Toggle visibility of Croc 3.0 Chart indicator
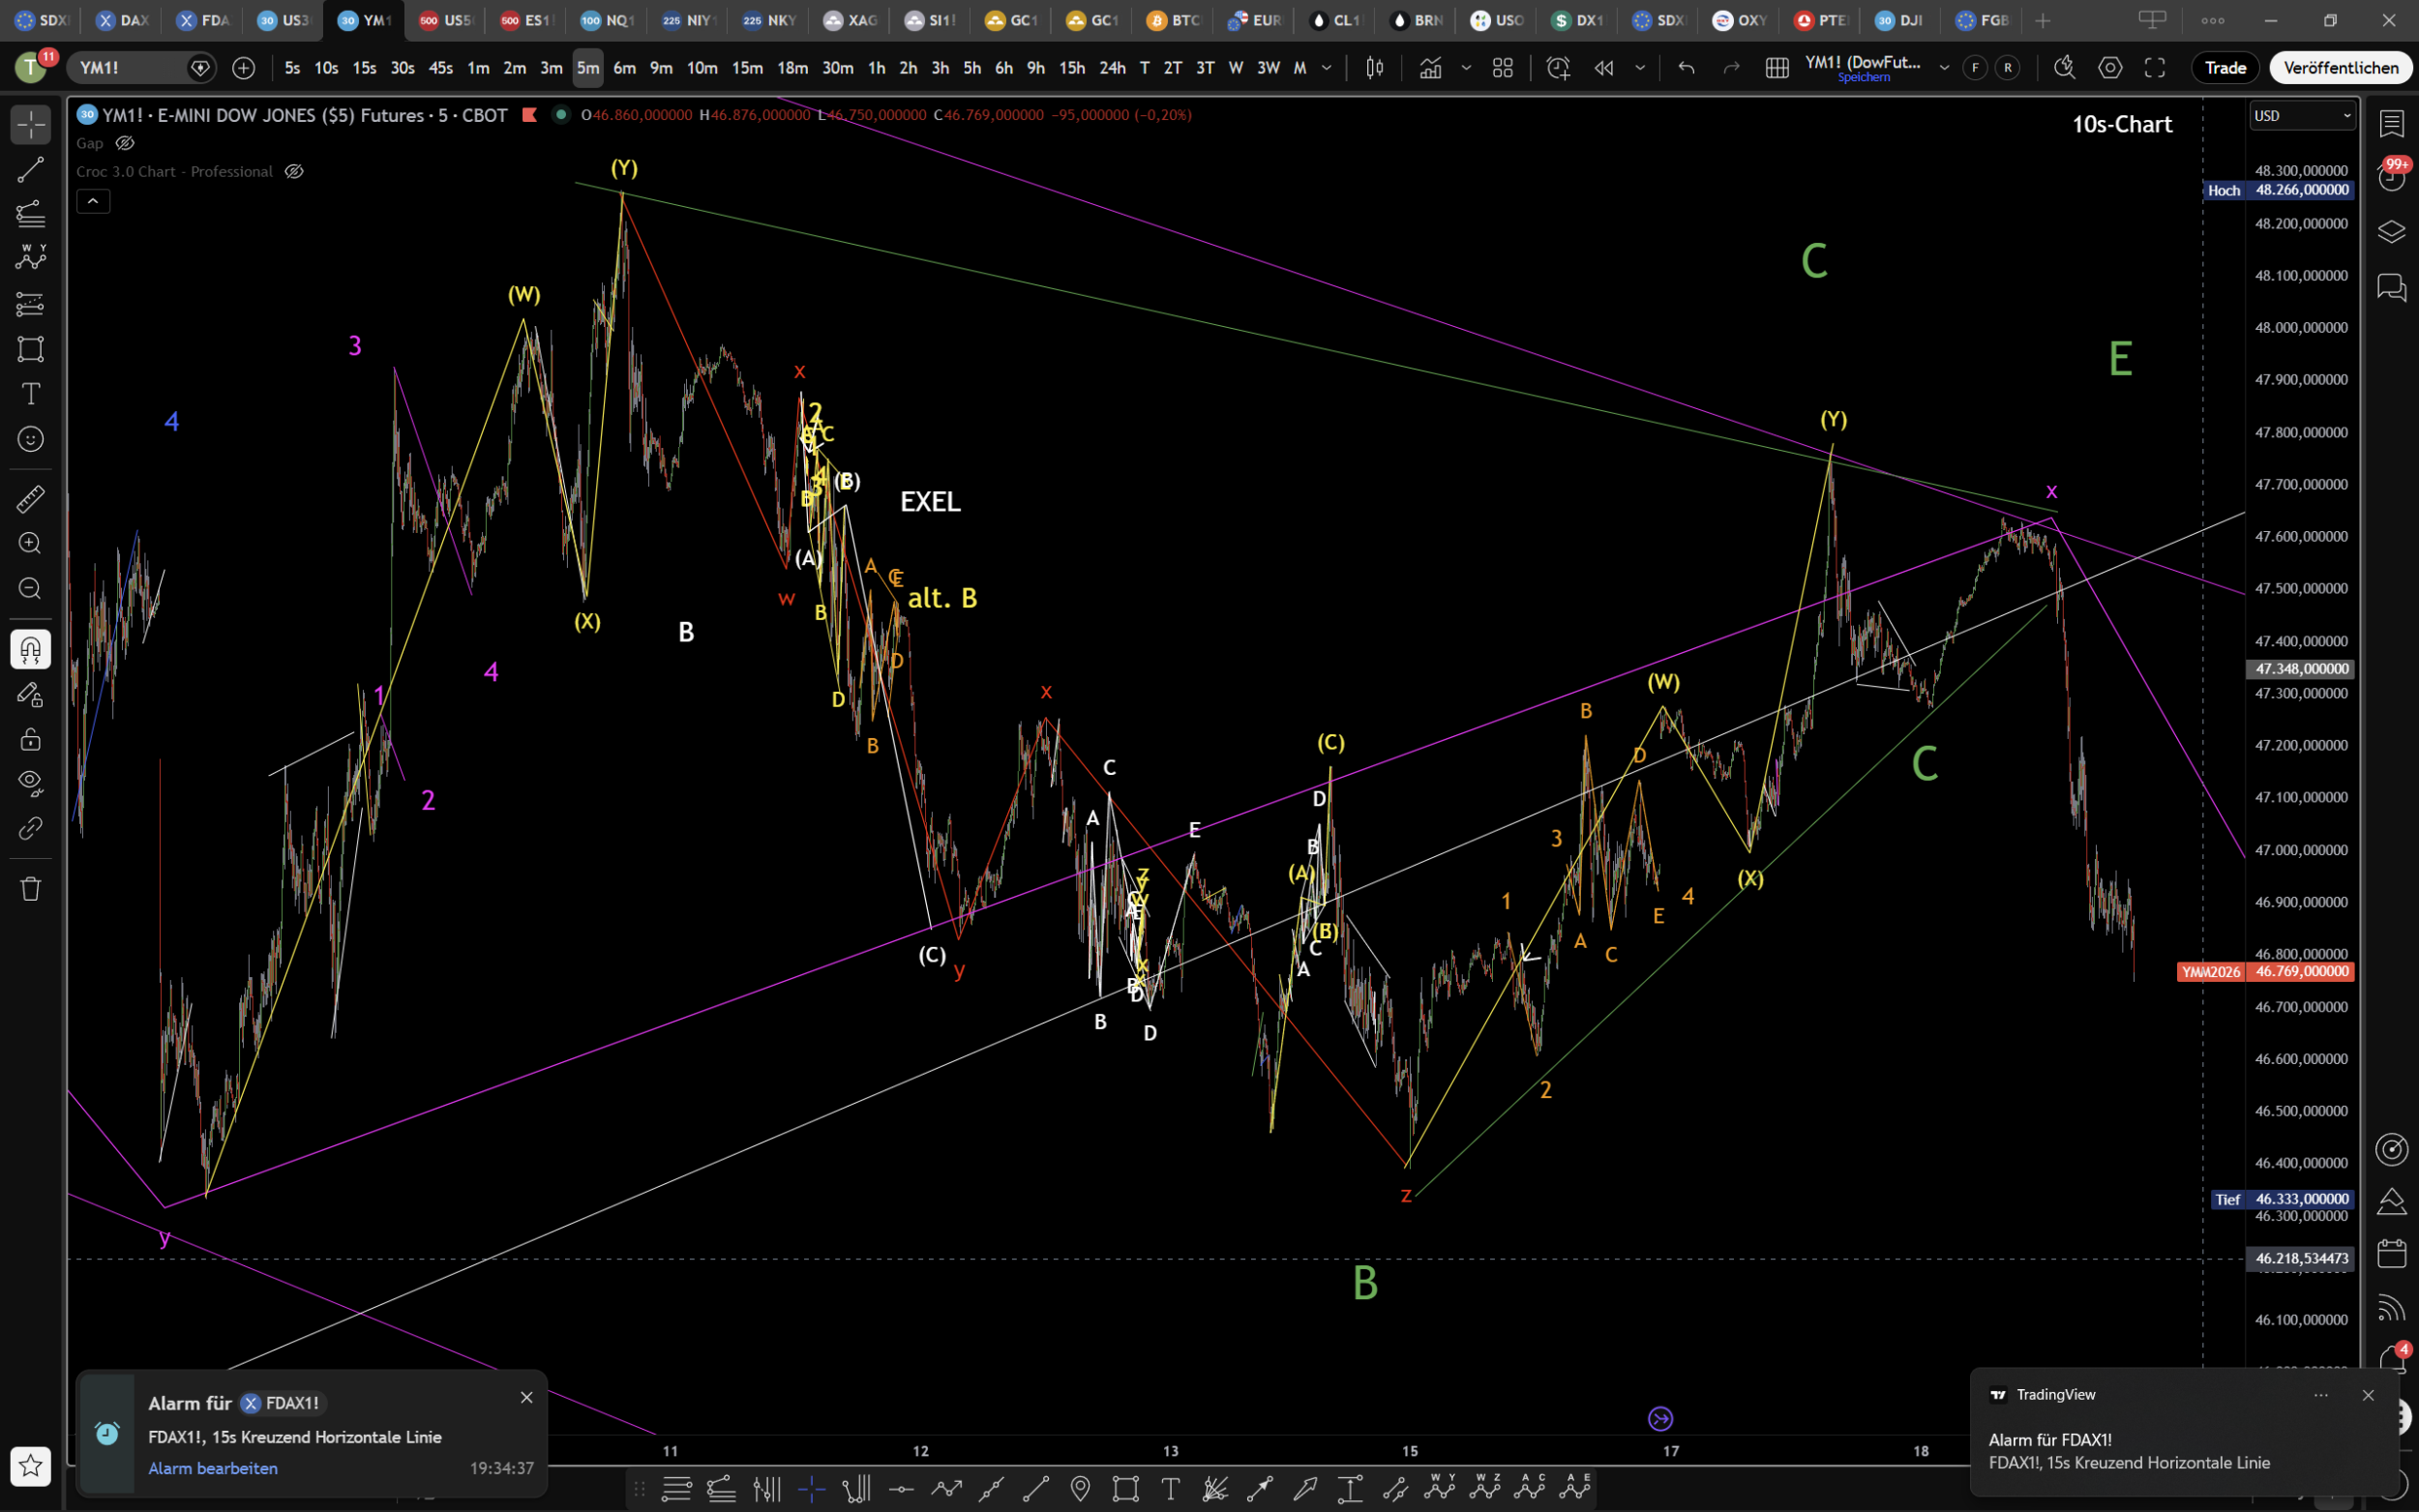Image resolution: width=2419 pixels, height=1512 pixels. point(294,171)
